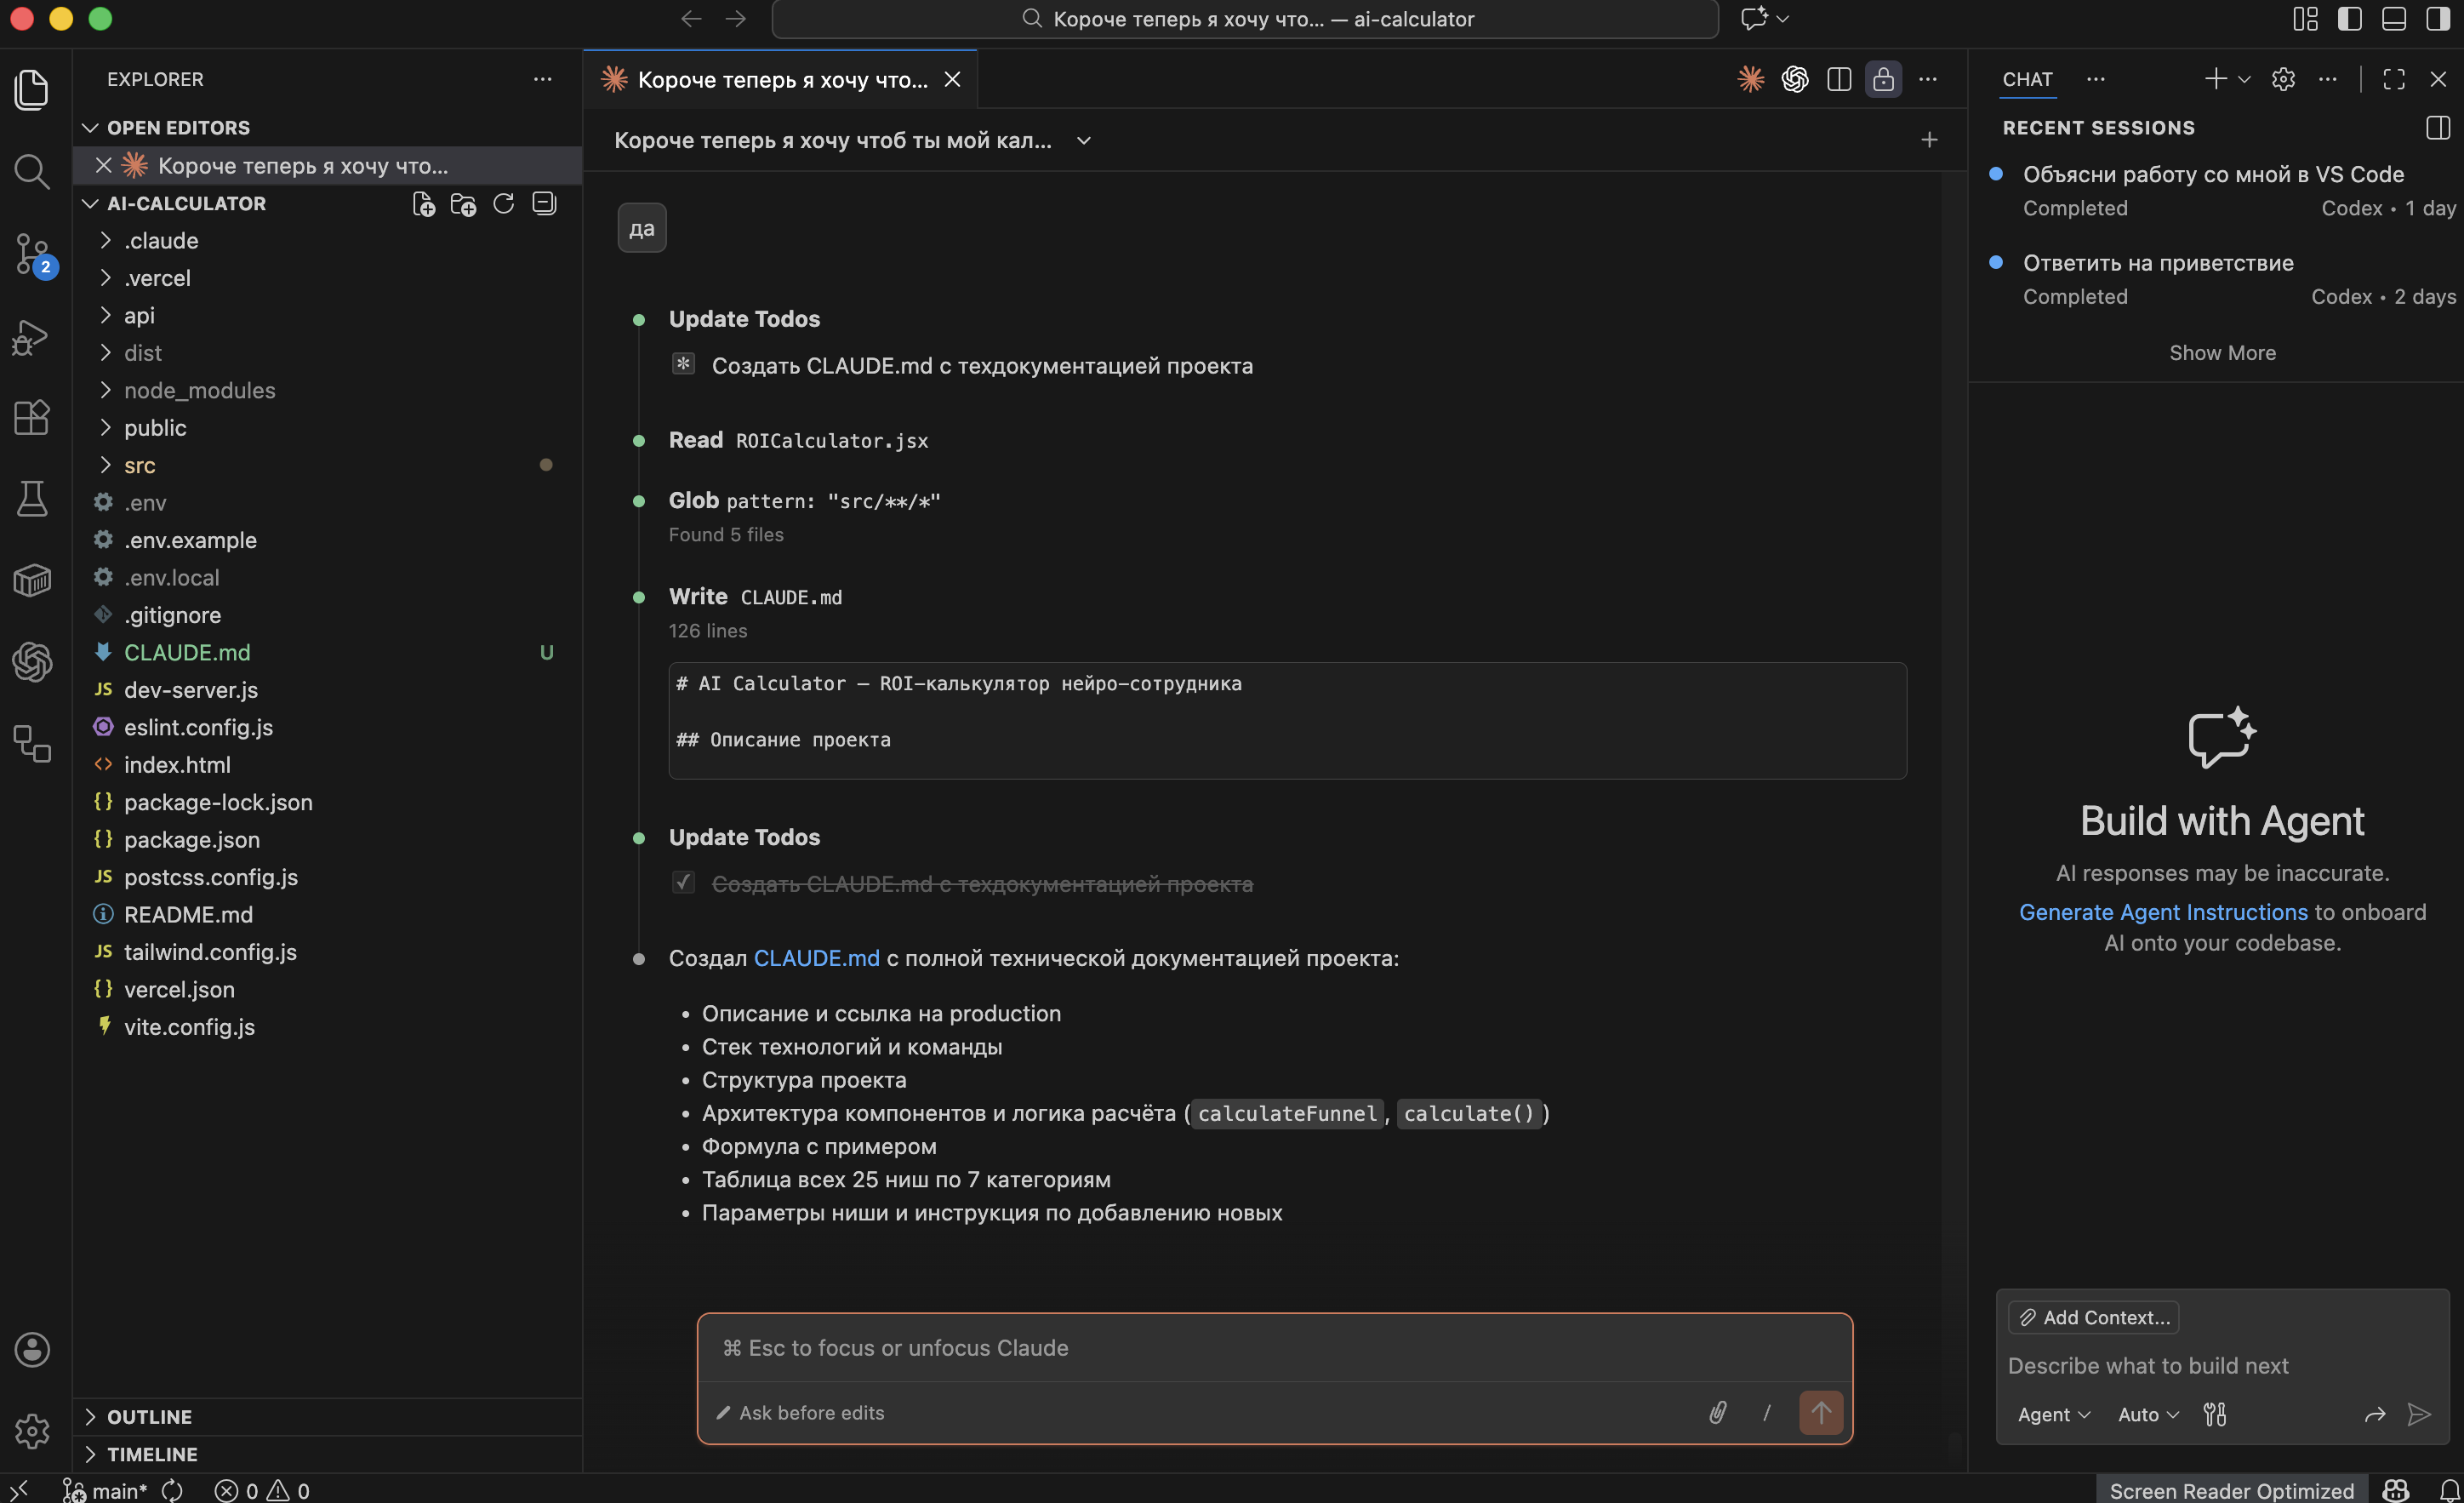Switch to the CHAT tab
This screenshot has width=2464, height=1503.
[2028, 80]
